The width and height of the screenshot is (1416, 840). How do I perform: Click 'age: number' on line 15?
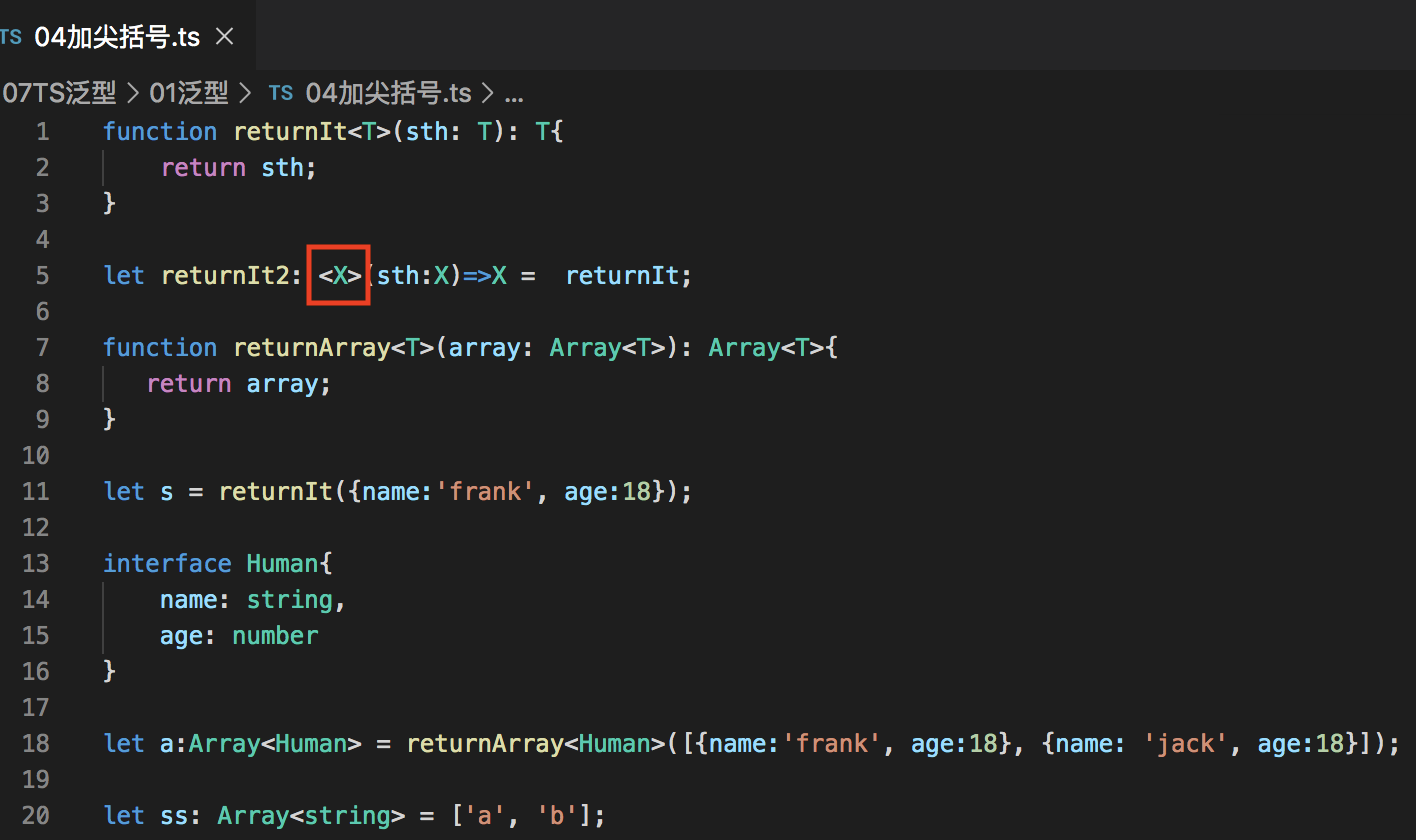[239, 635]
